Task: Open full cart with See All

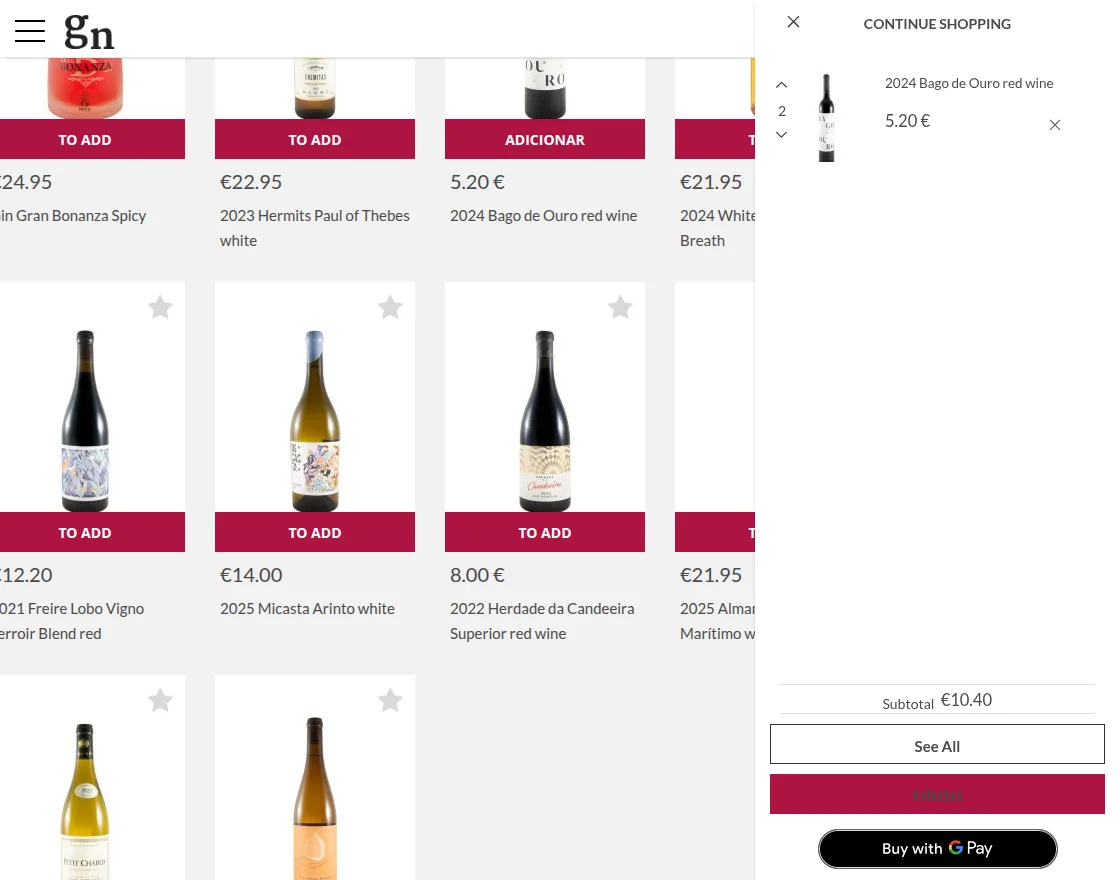Action: [936, 744]
